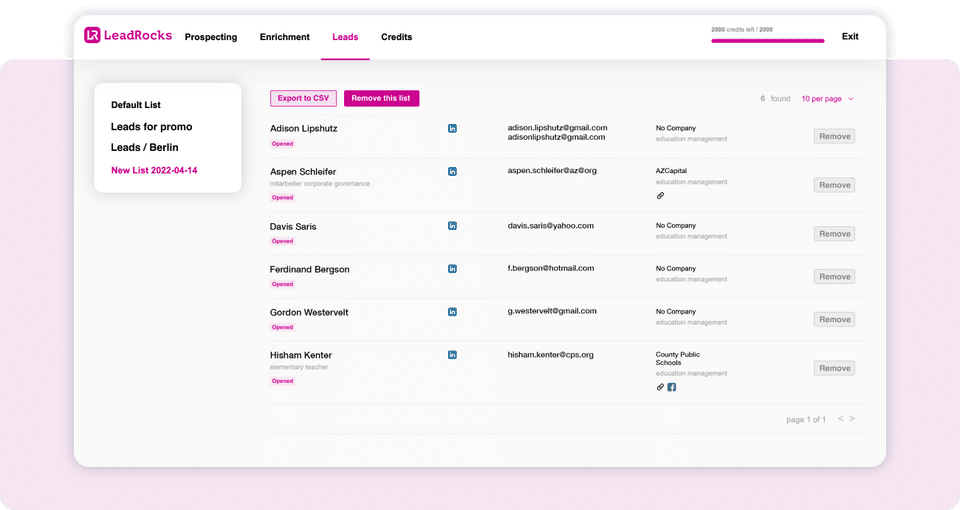Screen dimensions: 960x510
Task: Remove Ferdinand Bergson from list
Action: coord(834,277)
